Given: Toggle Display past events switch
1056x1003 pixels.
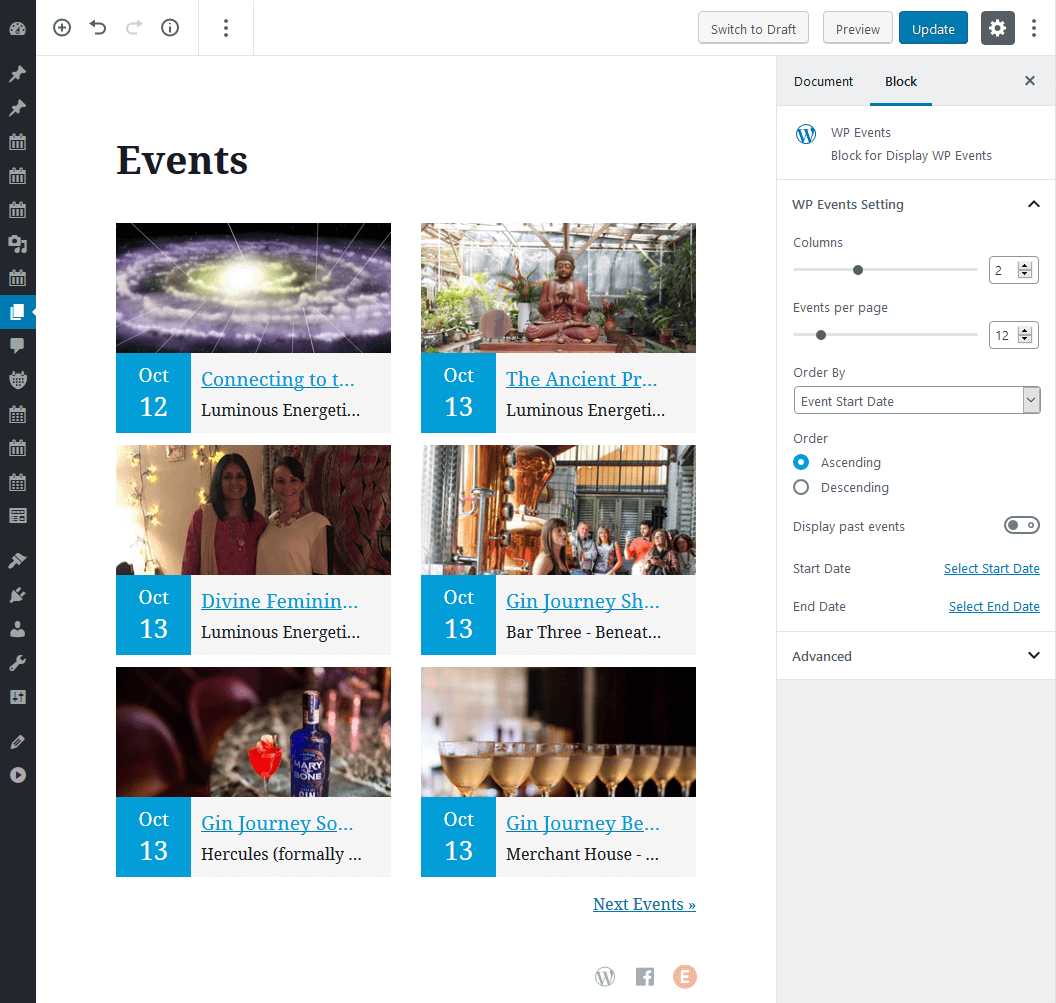Looking at the screenshot, I should pos(1022,525).
